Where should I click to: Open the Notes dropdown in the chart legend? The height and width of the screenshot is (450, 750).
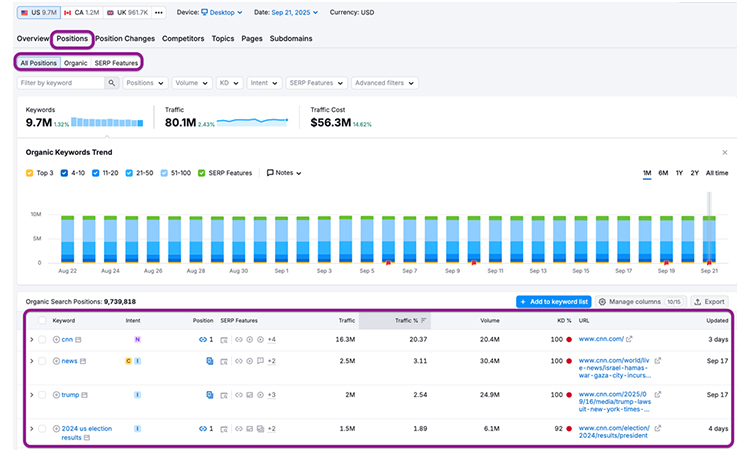tap(284, 173)
